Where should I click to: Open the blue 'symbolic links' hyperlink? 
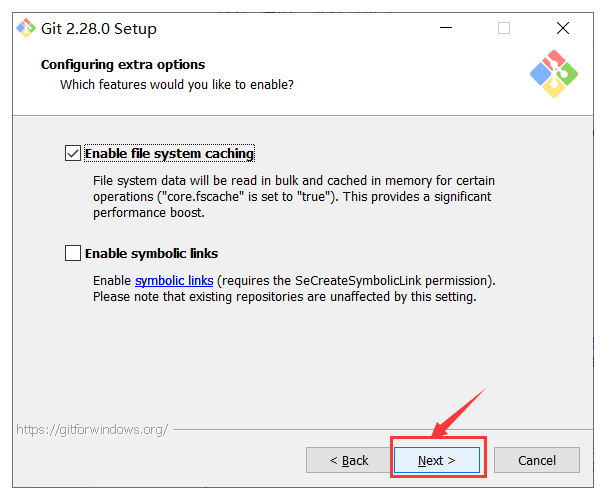click(174, 281)
